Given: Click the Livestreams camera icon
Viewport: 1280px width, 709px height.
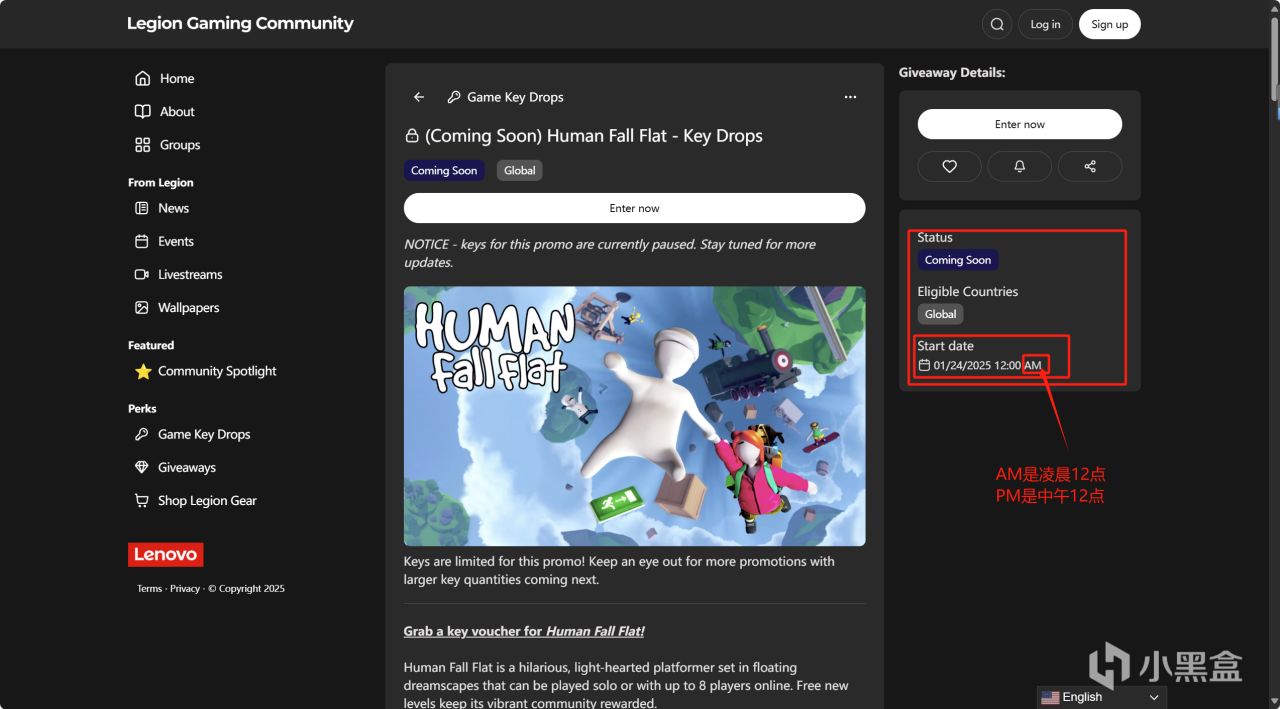Looking at the screenshot, I should [x=141, y=274].
